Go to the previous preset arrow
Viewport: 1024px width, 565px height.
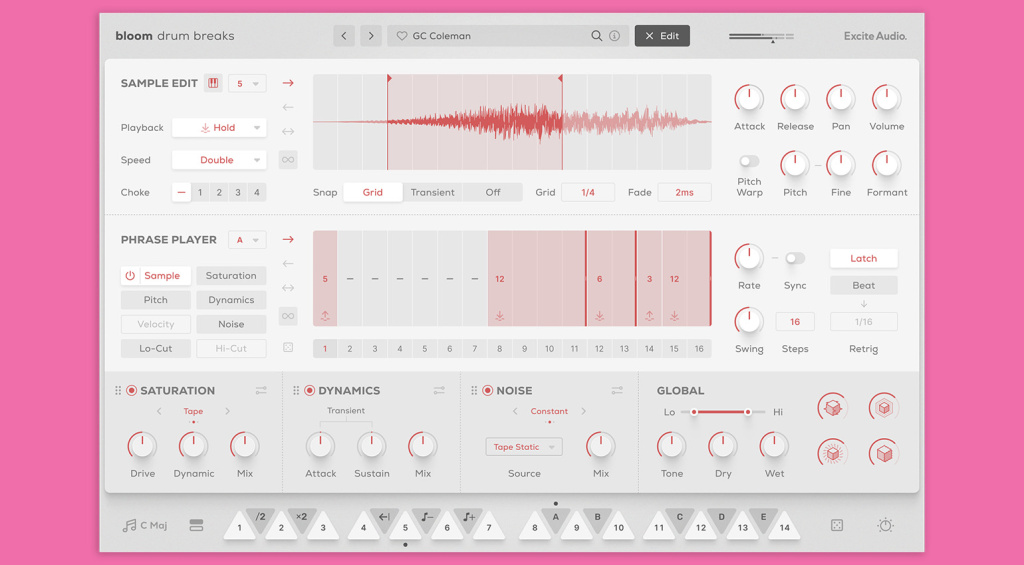click(344, 36)
